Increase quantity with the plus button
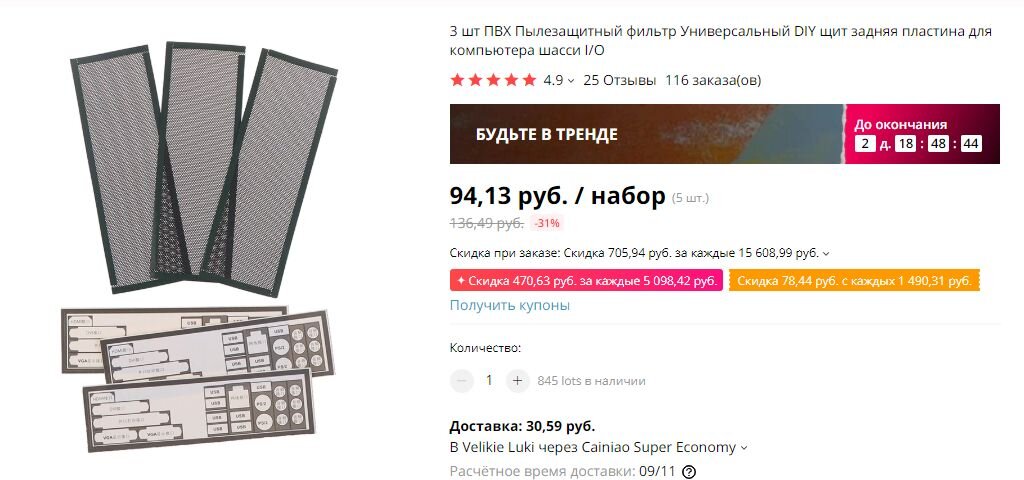 517,381
